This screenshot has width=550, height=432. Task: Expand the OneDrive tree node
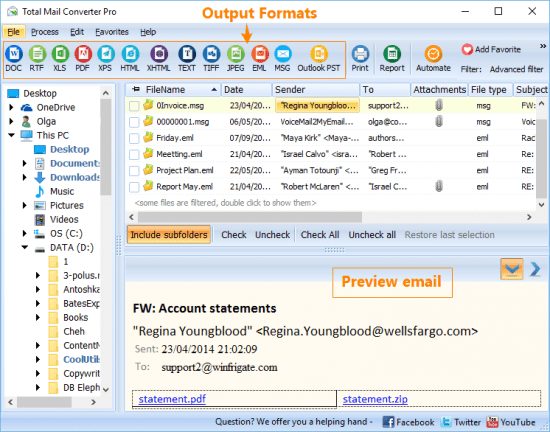click(x=11, y=107)
